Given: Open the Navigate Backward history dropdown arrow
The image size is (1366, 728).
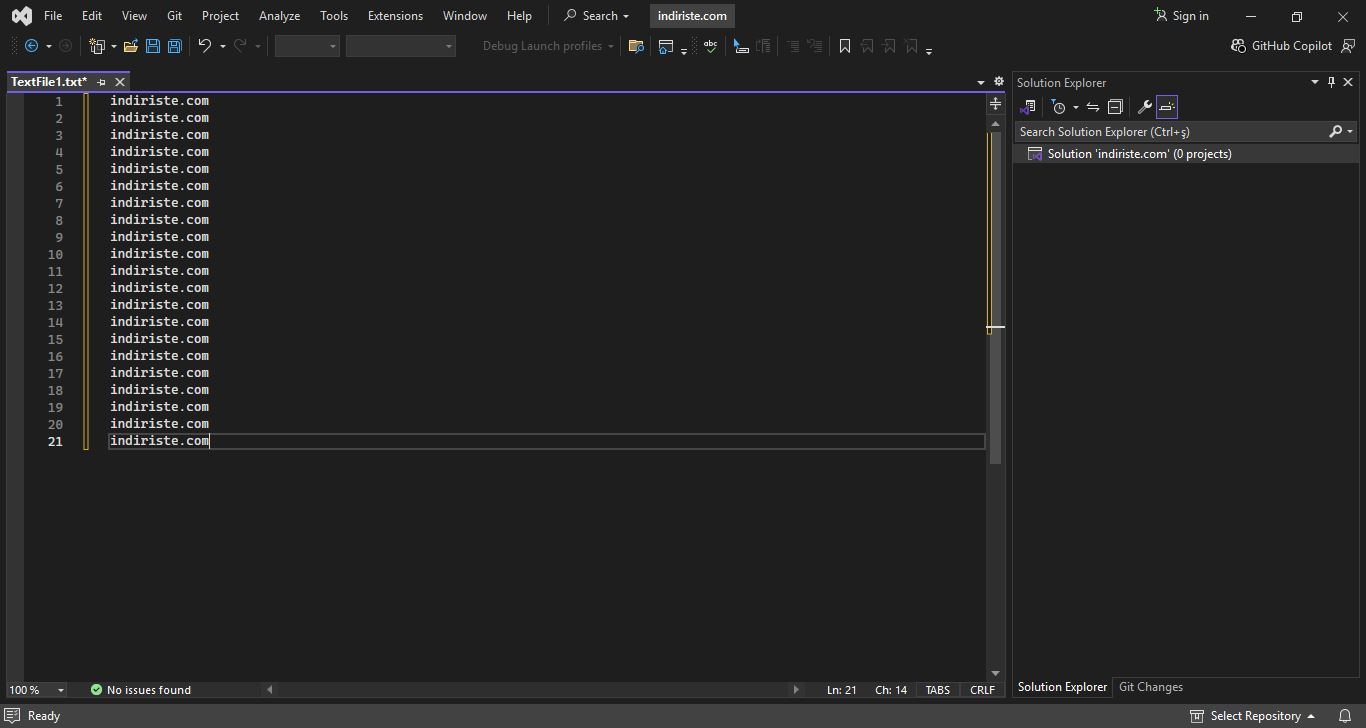Looking at the screenshot, I should 48,46.
